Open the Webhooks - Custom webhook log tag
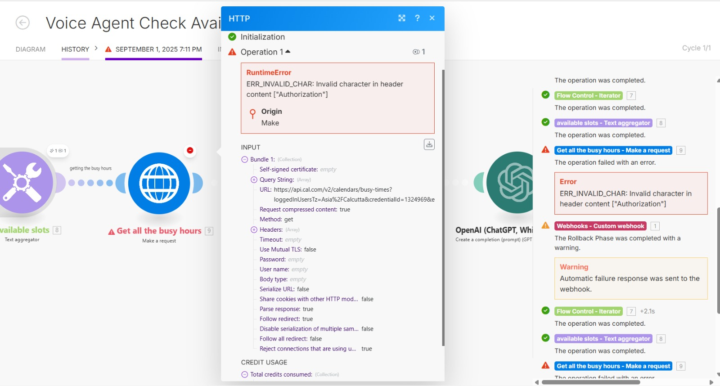Screen dimensions: 720x386 (x=600, y=226)
